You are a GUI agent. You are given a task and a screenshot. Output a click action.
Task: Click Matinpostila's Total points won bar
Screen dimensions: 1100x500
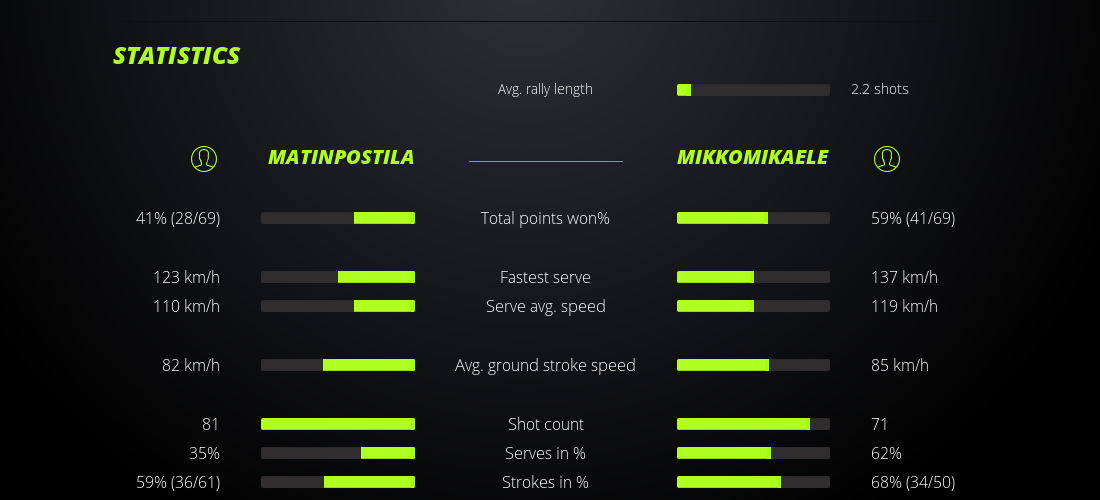[338, 218]
